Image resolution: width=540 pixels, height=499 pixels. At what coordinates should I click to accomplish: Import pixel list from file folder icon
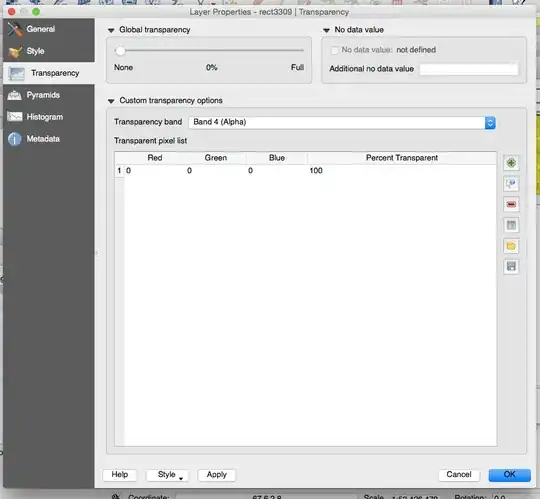511,246
